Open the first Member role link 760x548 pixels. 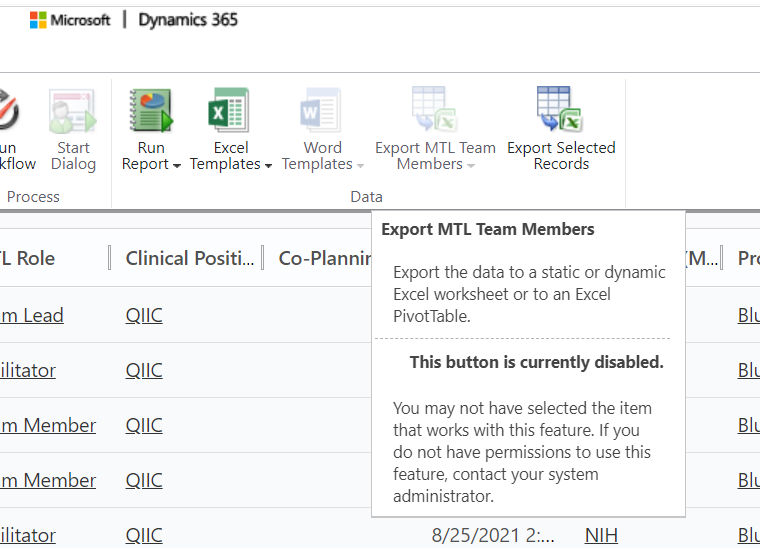point(48,425)
